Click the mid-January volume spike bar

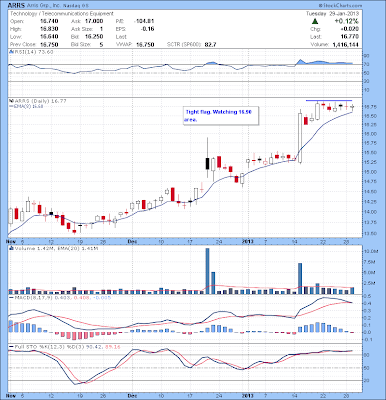(x=300, y=279)
